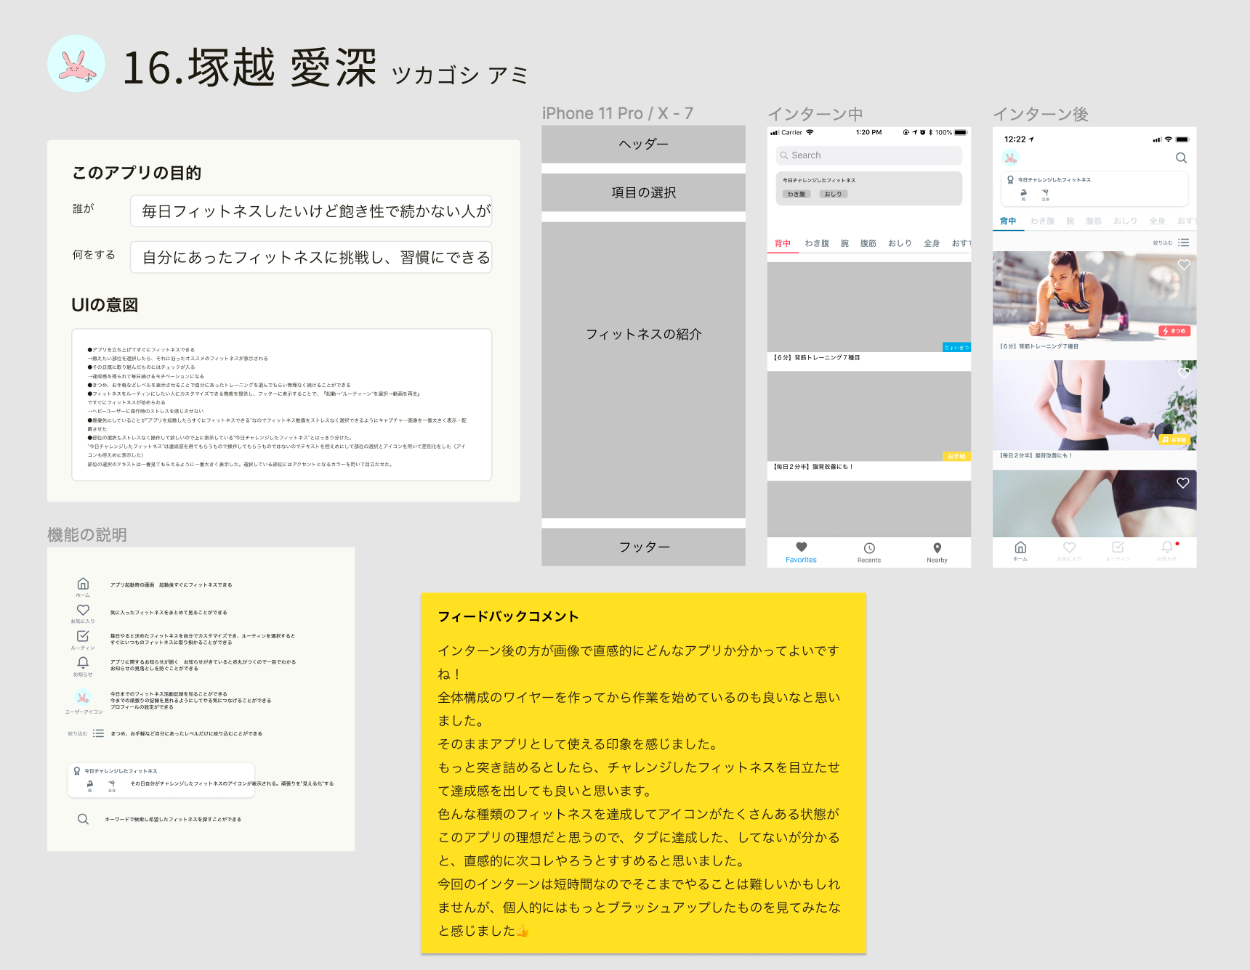Click the Search field in the wireframe mockup
The height and width of the screenshot is (970, 1250).
click(869, 155)
